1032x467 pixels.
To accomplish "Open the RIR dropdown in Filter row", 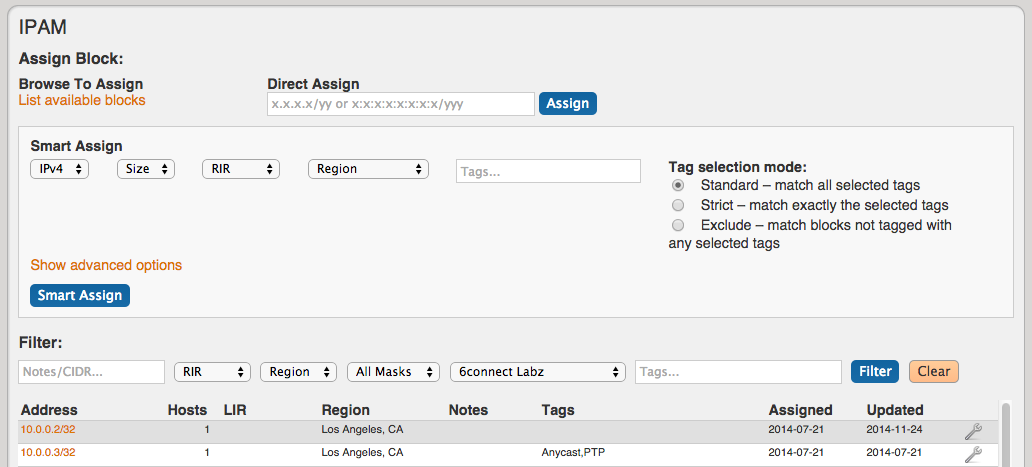I will coord(212,372).
